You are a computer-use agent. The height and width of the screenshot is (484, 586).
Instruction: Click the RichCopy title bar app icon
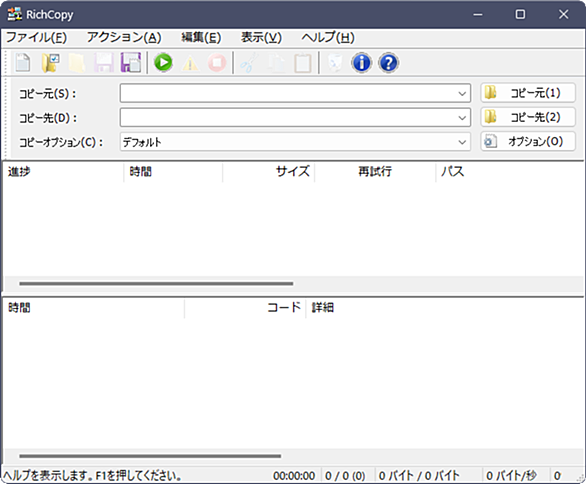tap(15, 14)
